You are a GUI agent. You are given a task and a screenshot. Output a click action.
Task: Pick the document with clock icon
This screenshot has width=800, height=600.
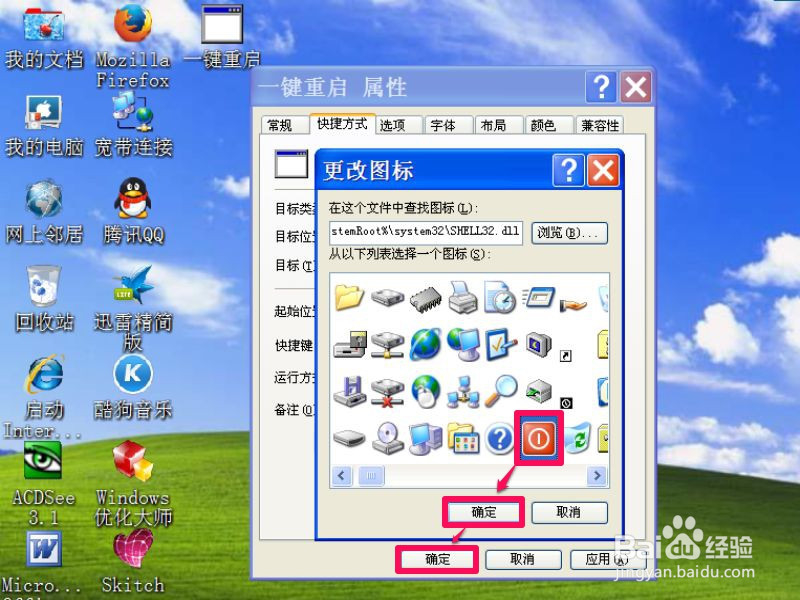coord(500,297)
